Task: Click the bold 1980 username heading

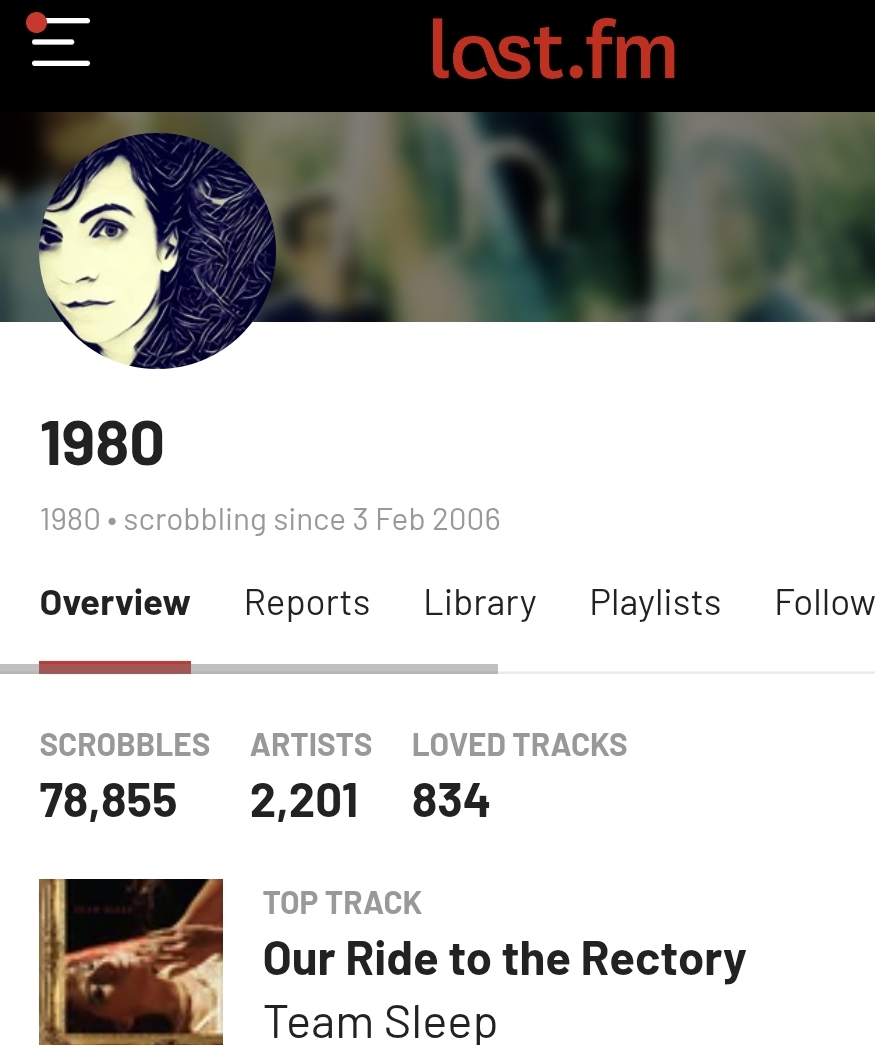Action: 102,444
